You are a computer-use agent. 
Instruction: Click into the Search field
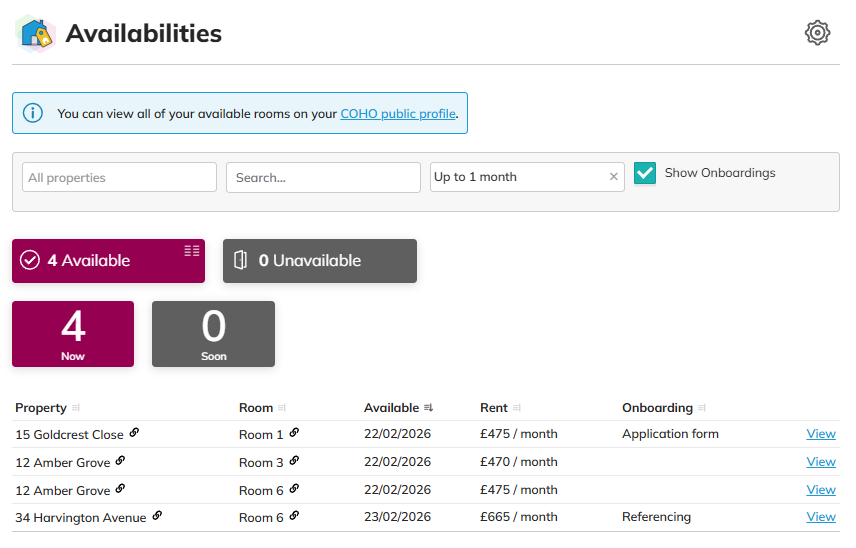point(323,177)
